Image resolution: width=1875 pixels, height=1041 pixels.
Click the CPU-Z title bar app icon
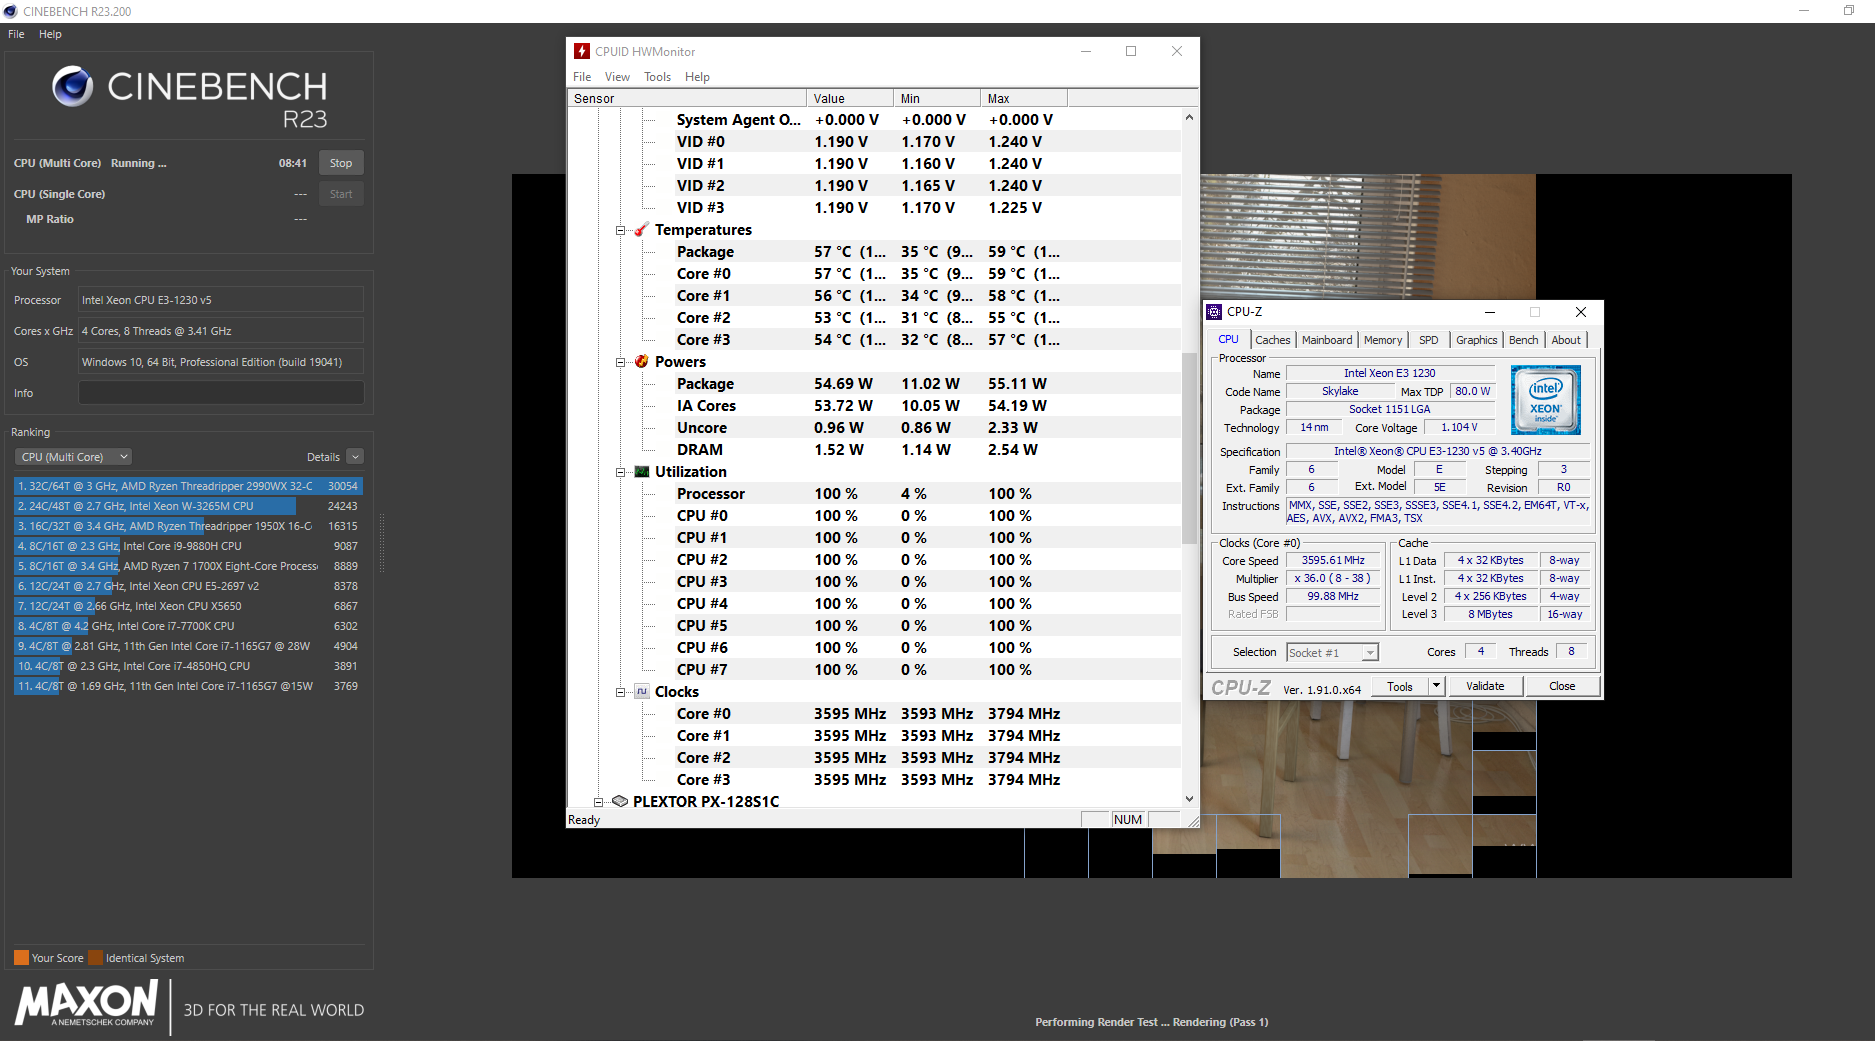point(1214,312)
